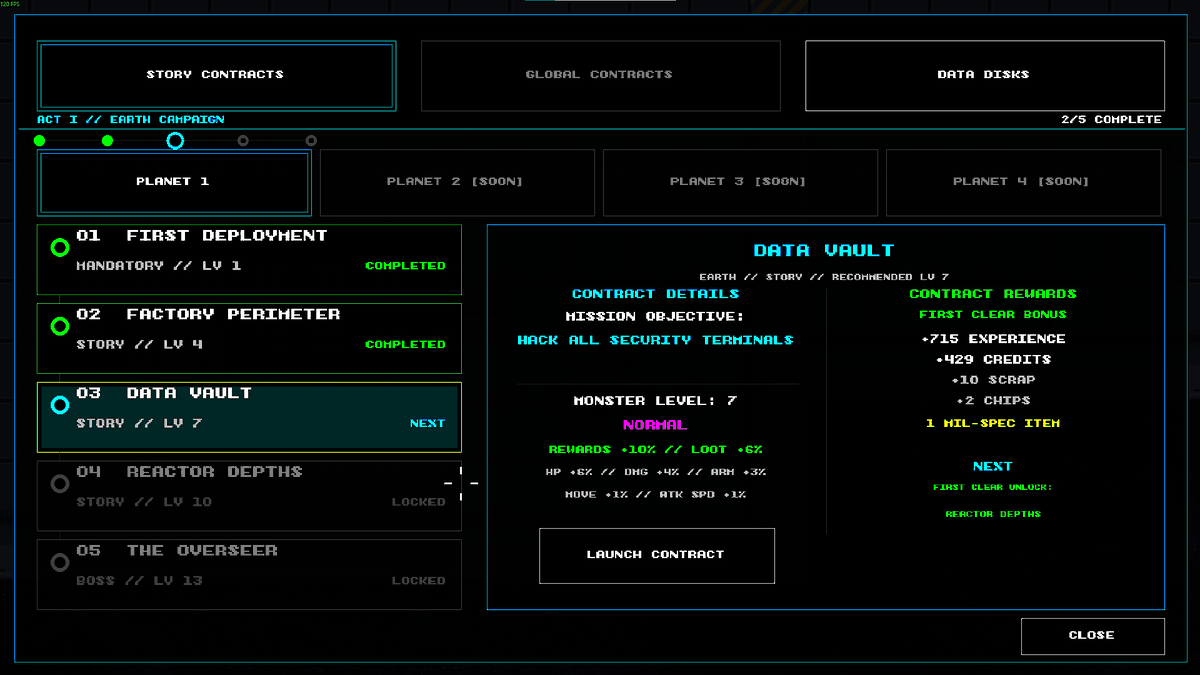Select the locked 05 The Overseer contract
This screenshot has width=1200, height=675.
(x=250, y=574)
